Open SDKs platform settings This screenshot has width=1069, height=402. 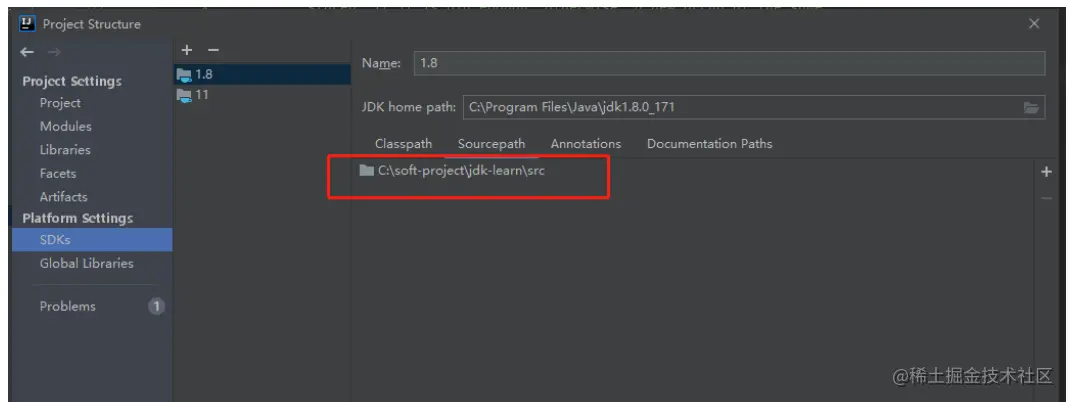pyautogui.click(x=92, y=240)
